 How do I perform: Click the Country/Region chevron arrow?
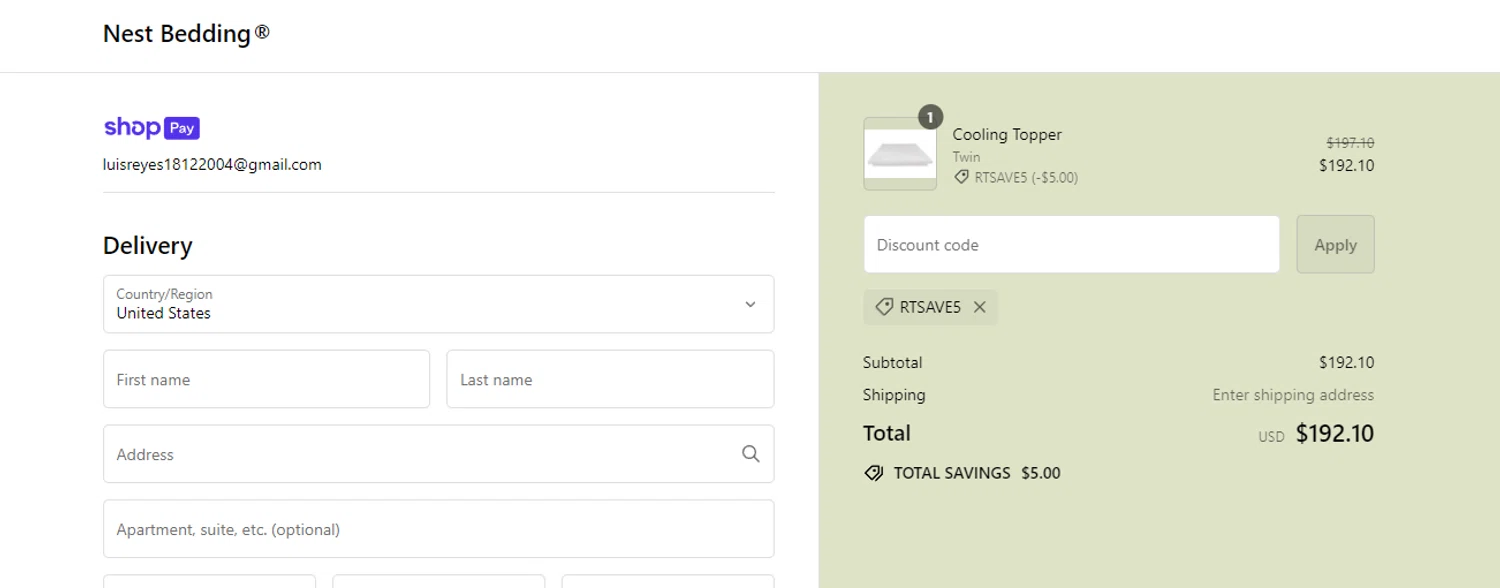[750, 304]
